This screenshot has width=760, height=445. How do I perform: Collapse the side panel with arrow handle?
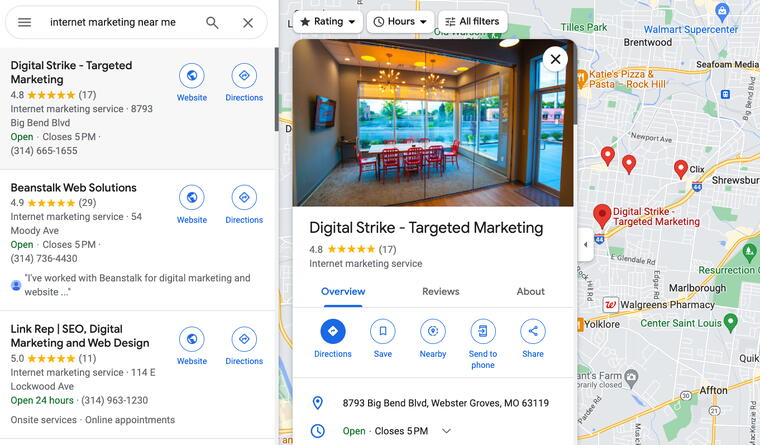pyautogui.click(x=585, y=244)
